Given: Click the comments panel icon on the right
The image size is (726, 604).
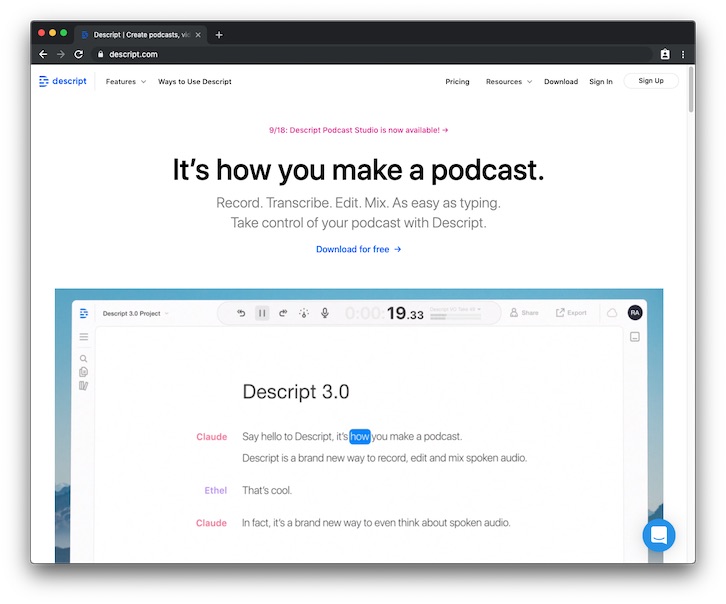Looking at the screenshot, I should tap(635, 337).
